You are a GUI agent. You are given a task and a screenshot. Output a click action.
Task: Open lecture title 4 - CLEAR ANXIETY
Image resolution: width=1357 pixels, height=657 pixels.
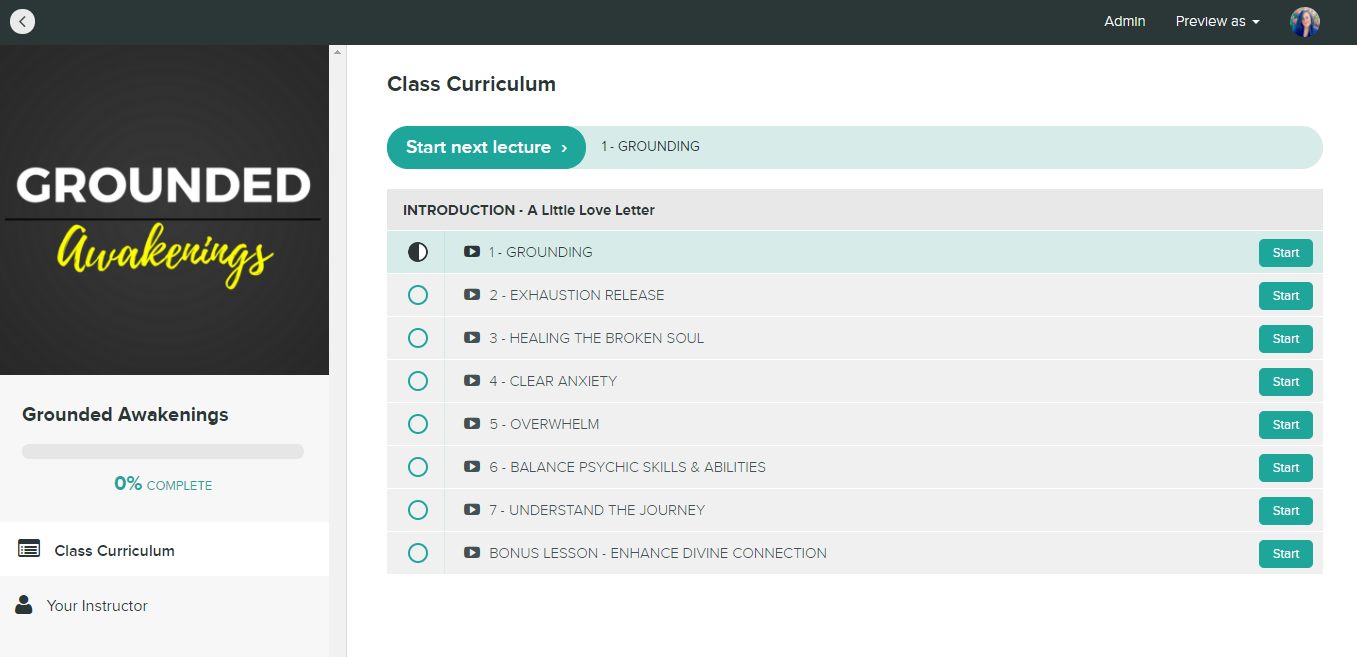tap(553, 381)
